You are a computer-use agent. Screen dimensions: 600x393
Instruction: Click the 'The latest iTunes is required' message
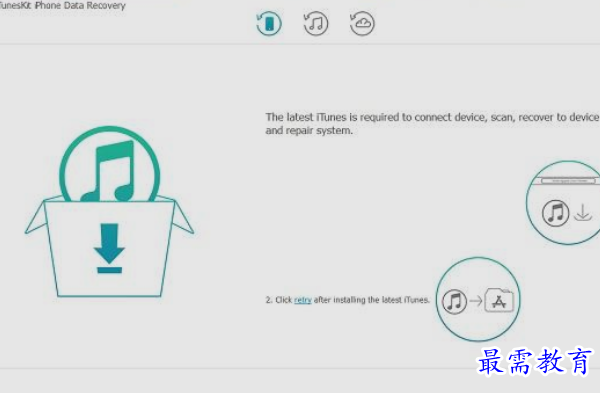point(432,124)
